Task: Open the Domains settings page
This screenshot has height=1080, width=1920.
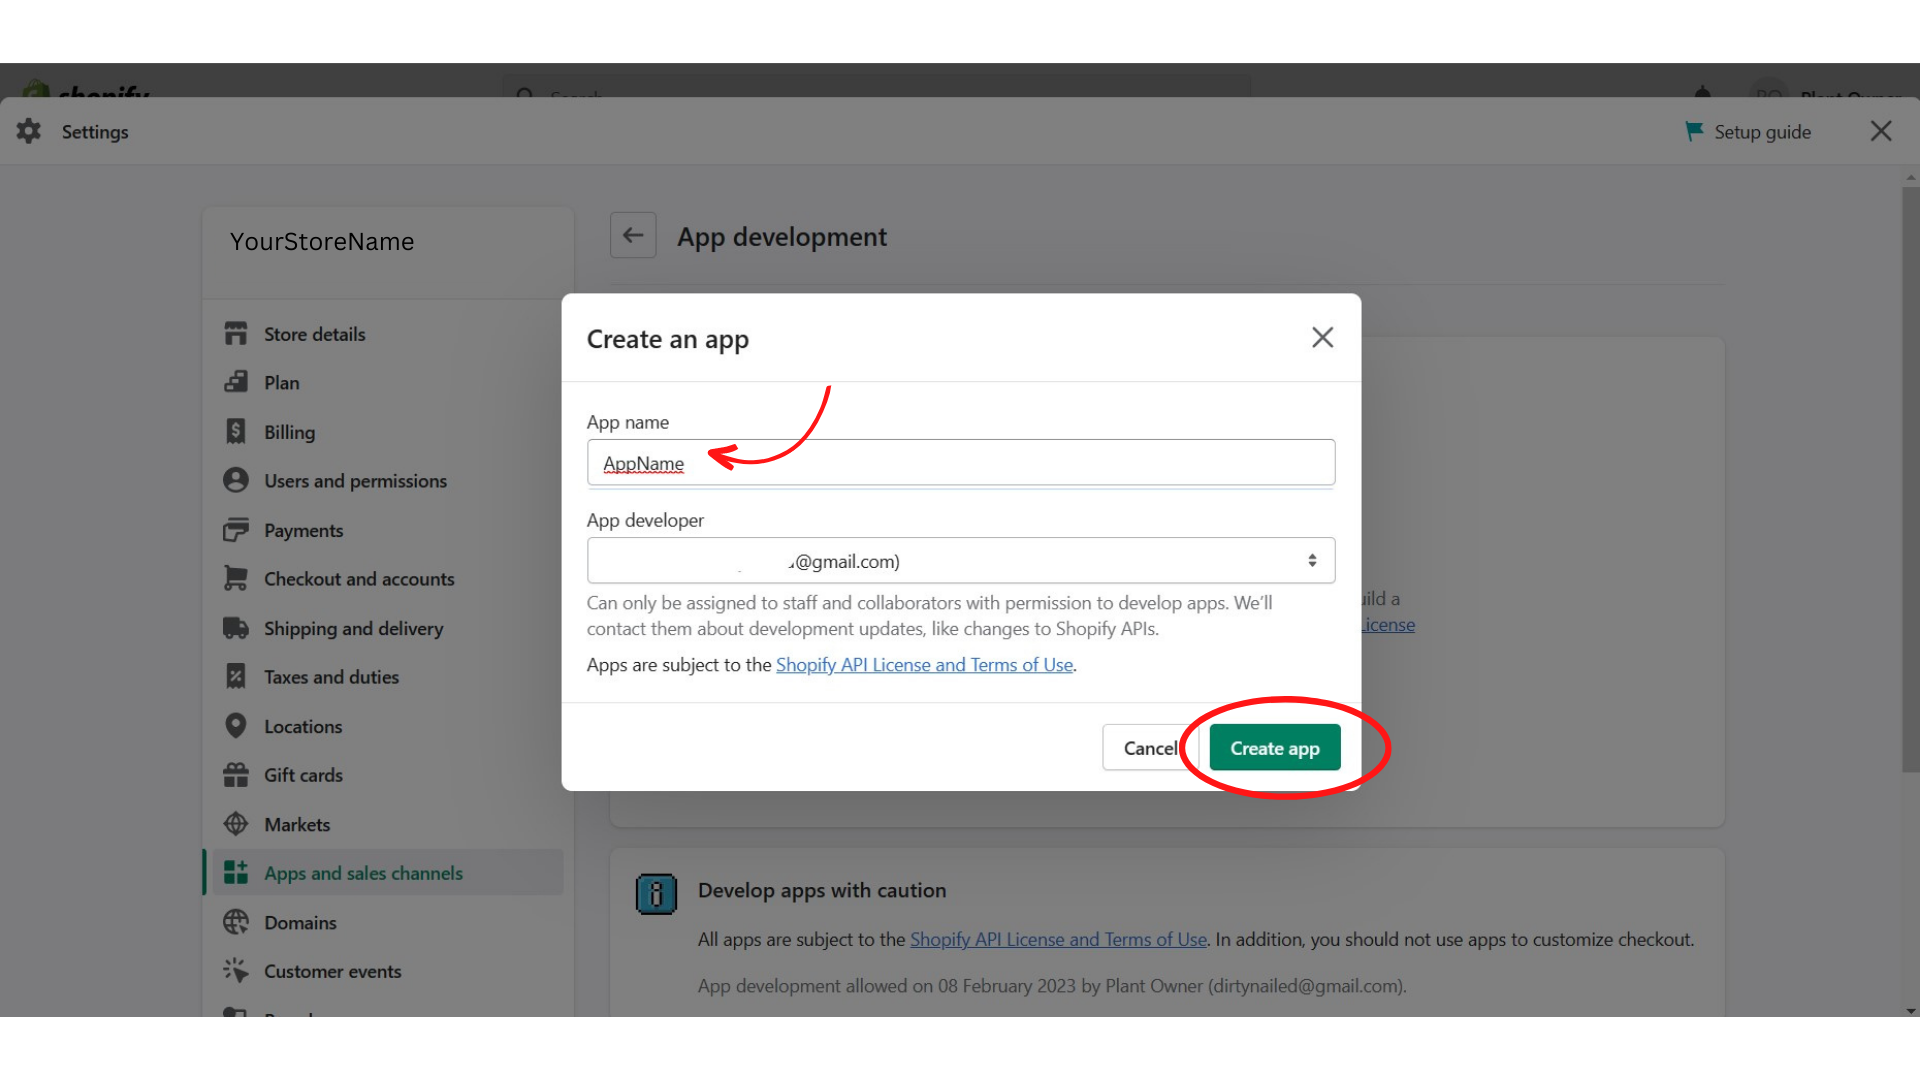Action: tap(300, 922)
